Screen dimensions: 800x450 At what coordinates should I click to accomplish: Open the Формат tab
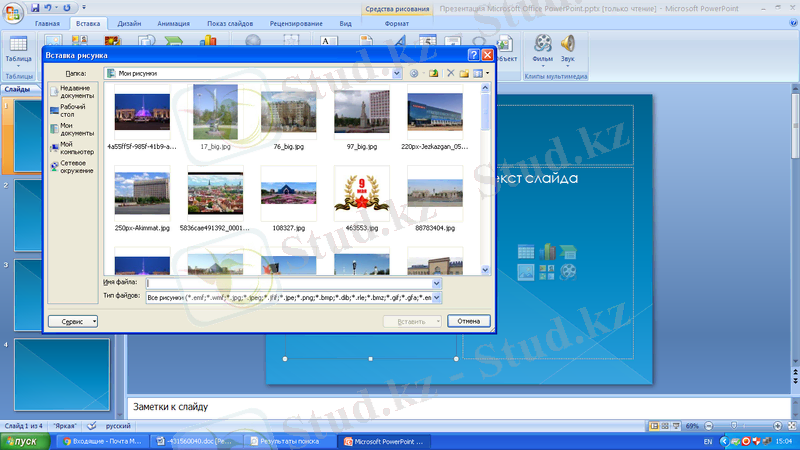point(396,23)
